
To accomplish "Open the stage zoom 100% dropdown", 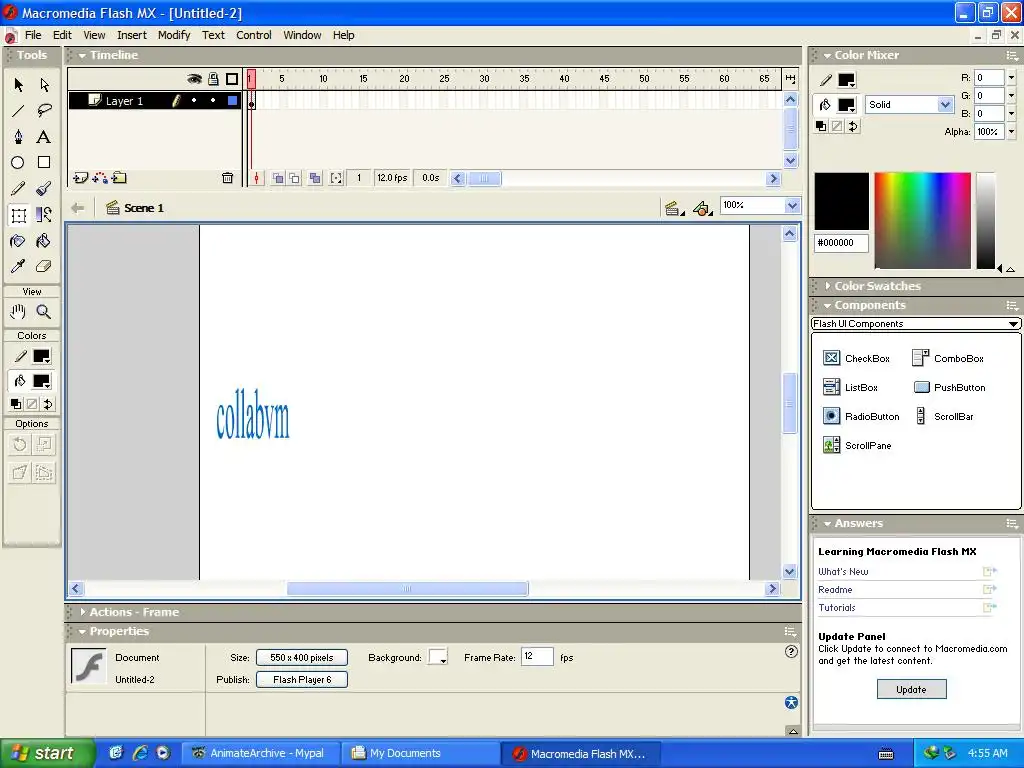I will coord(792,206).
